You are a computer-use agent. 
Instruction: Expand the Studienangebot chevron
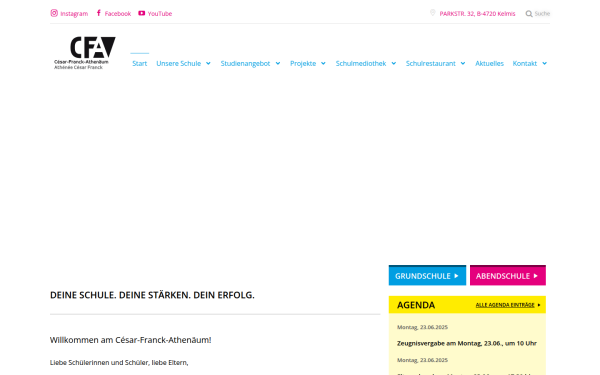(278, 64)
